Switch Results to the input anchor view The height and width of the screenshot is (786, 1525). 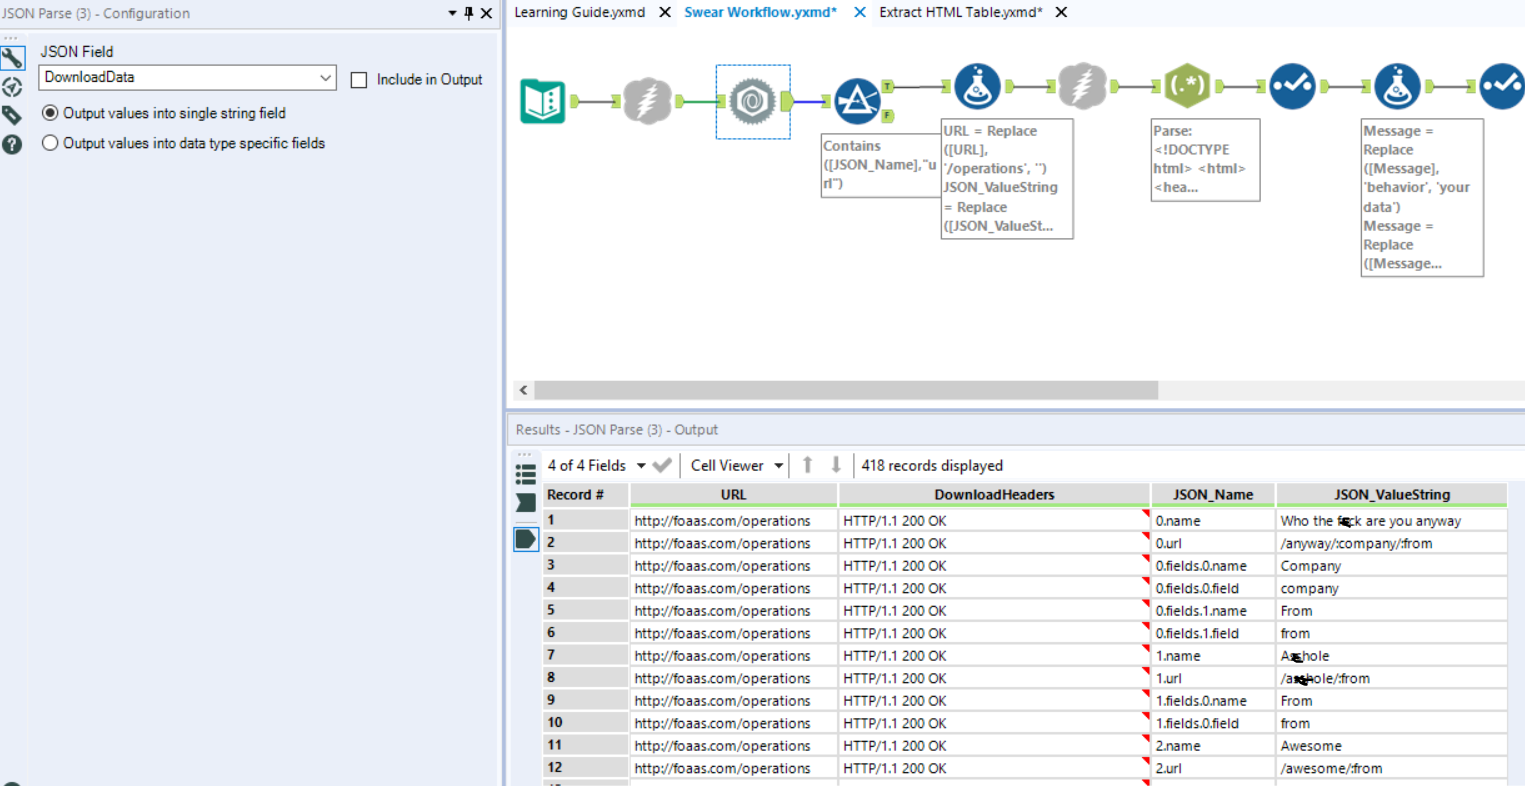[525, 502]
